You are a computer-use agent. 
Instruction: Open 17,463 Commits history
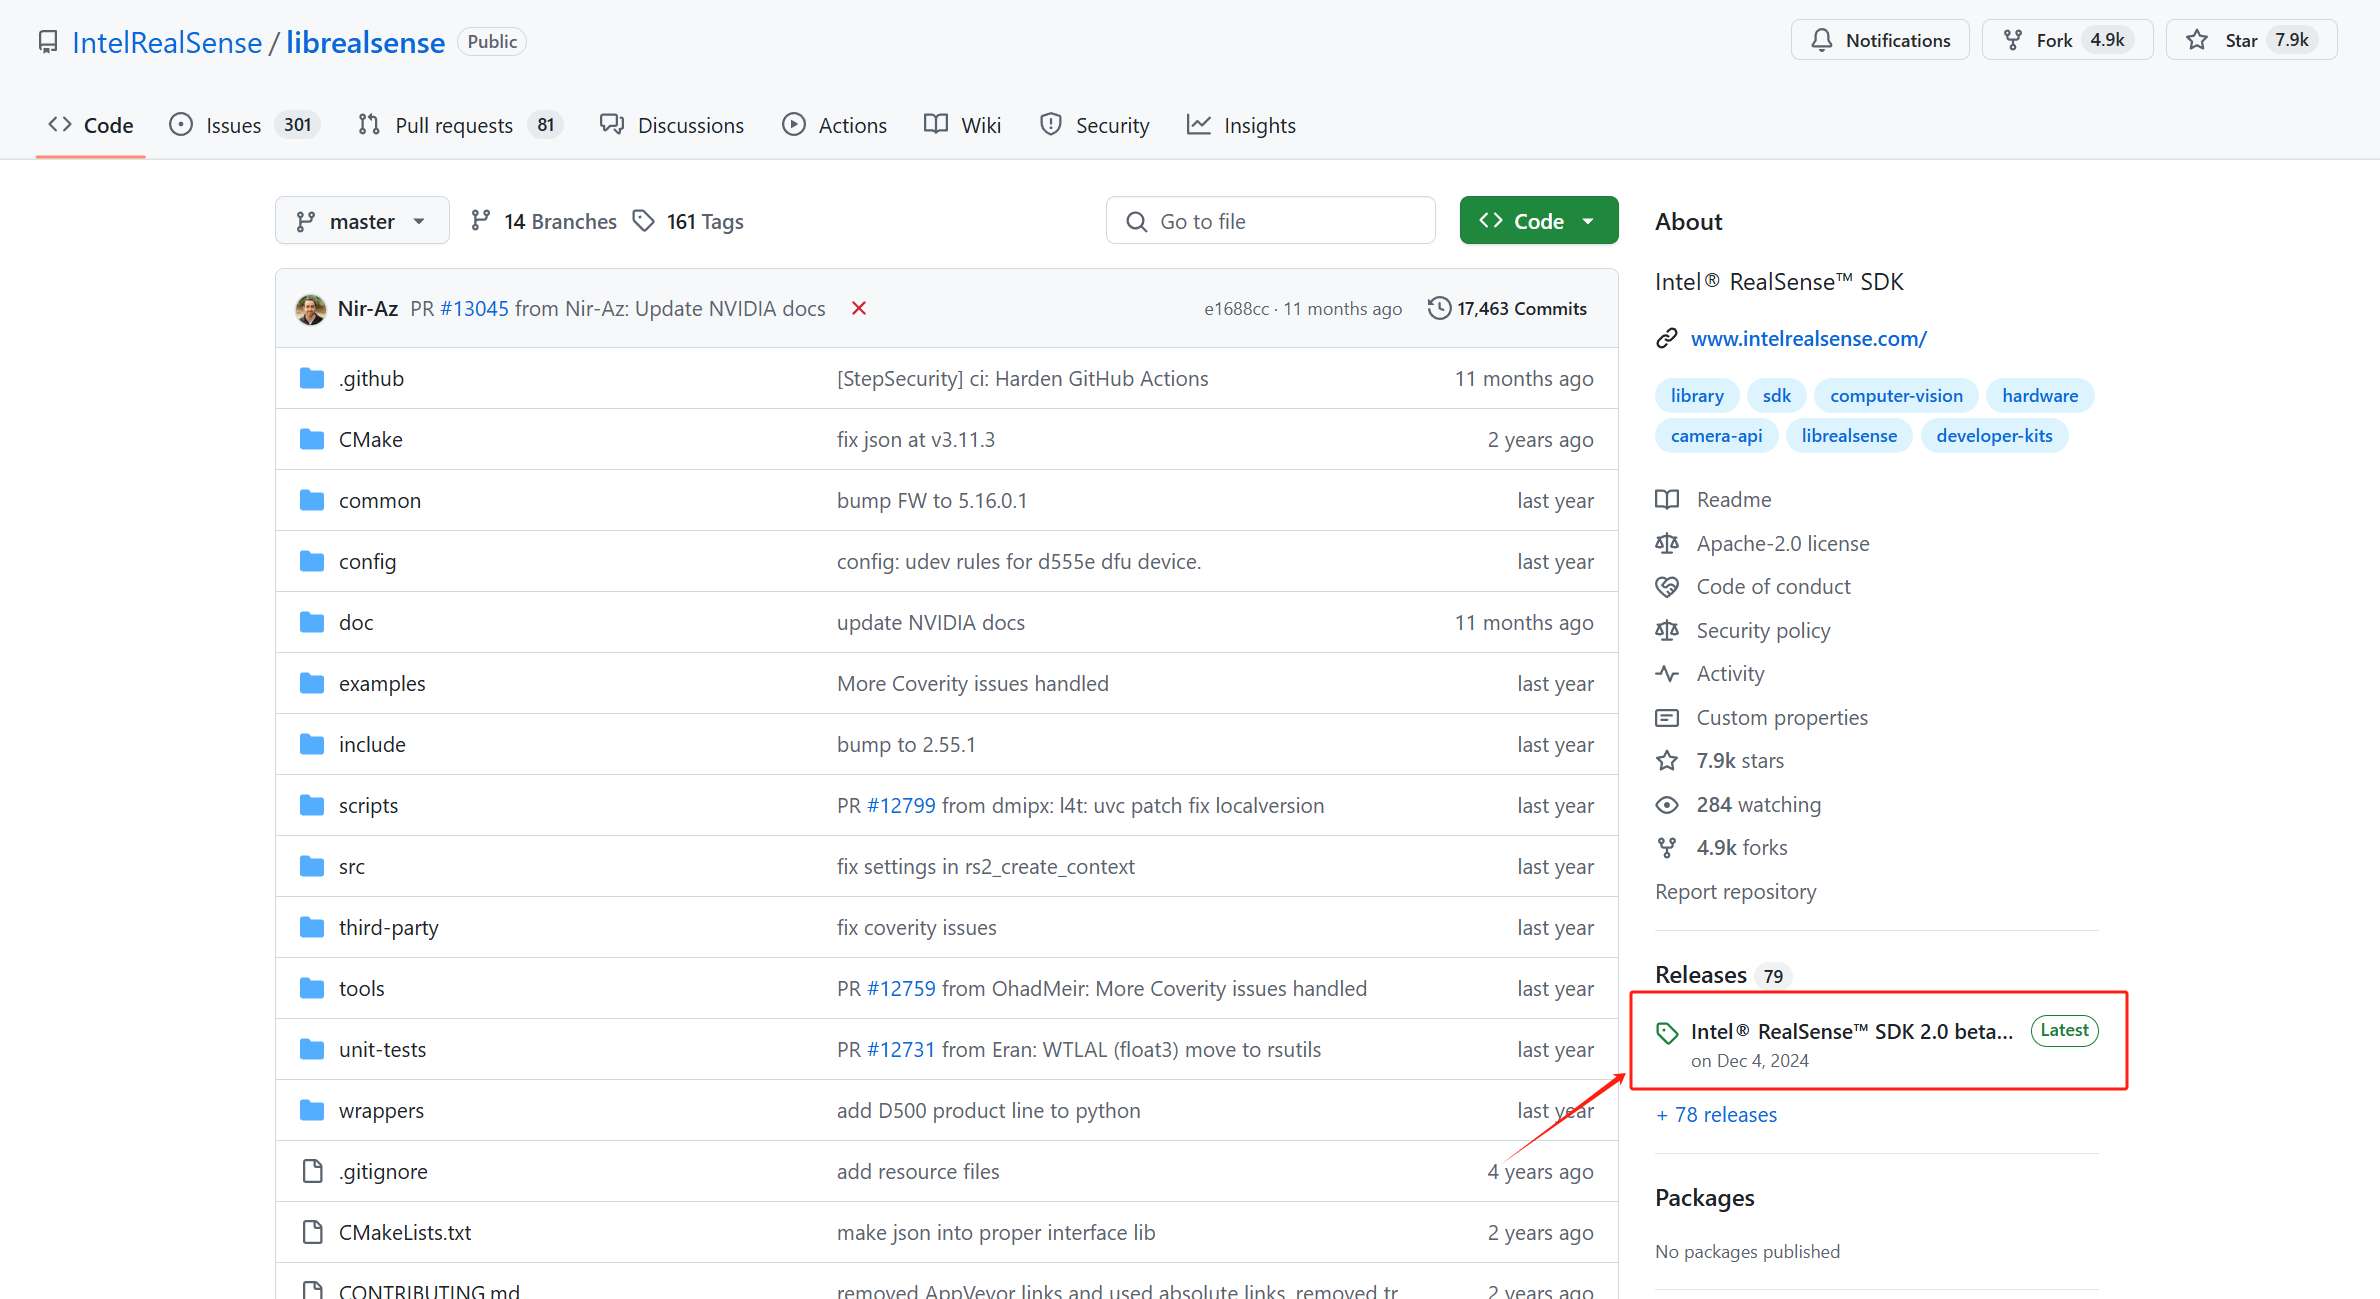(x=1508, y=308)
